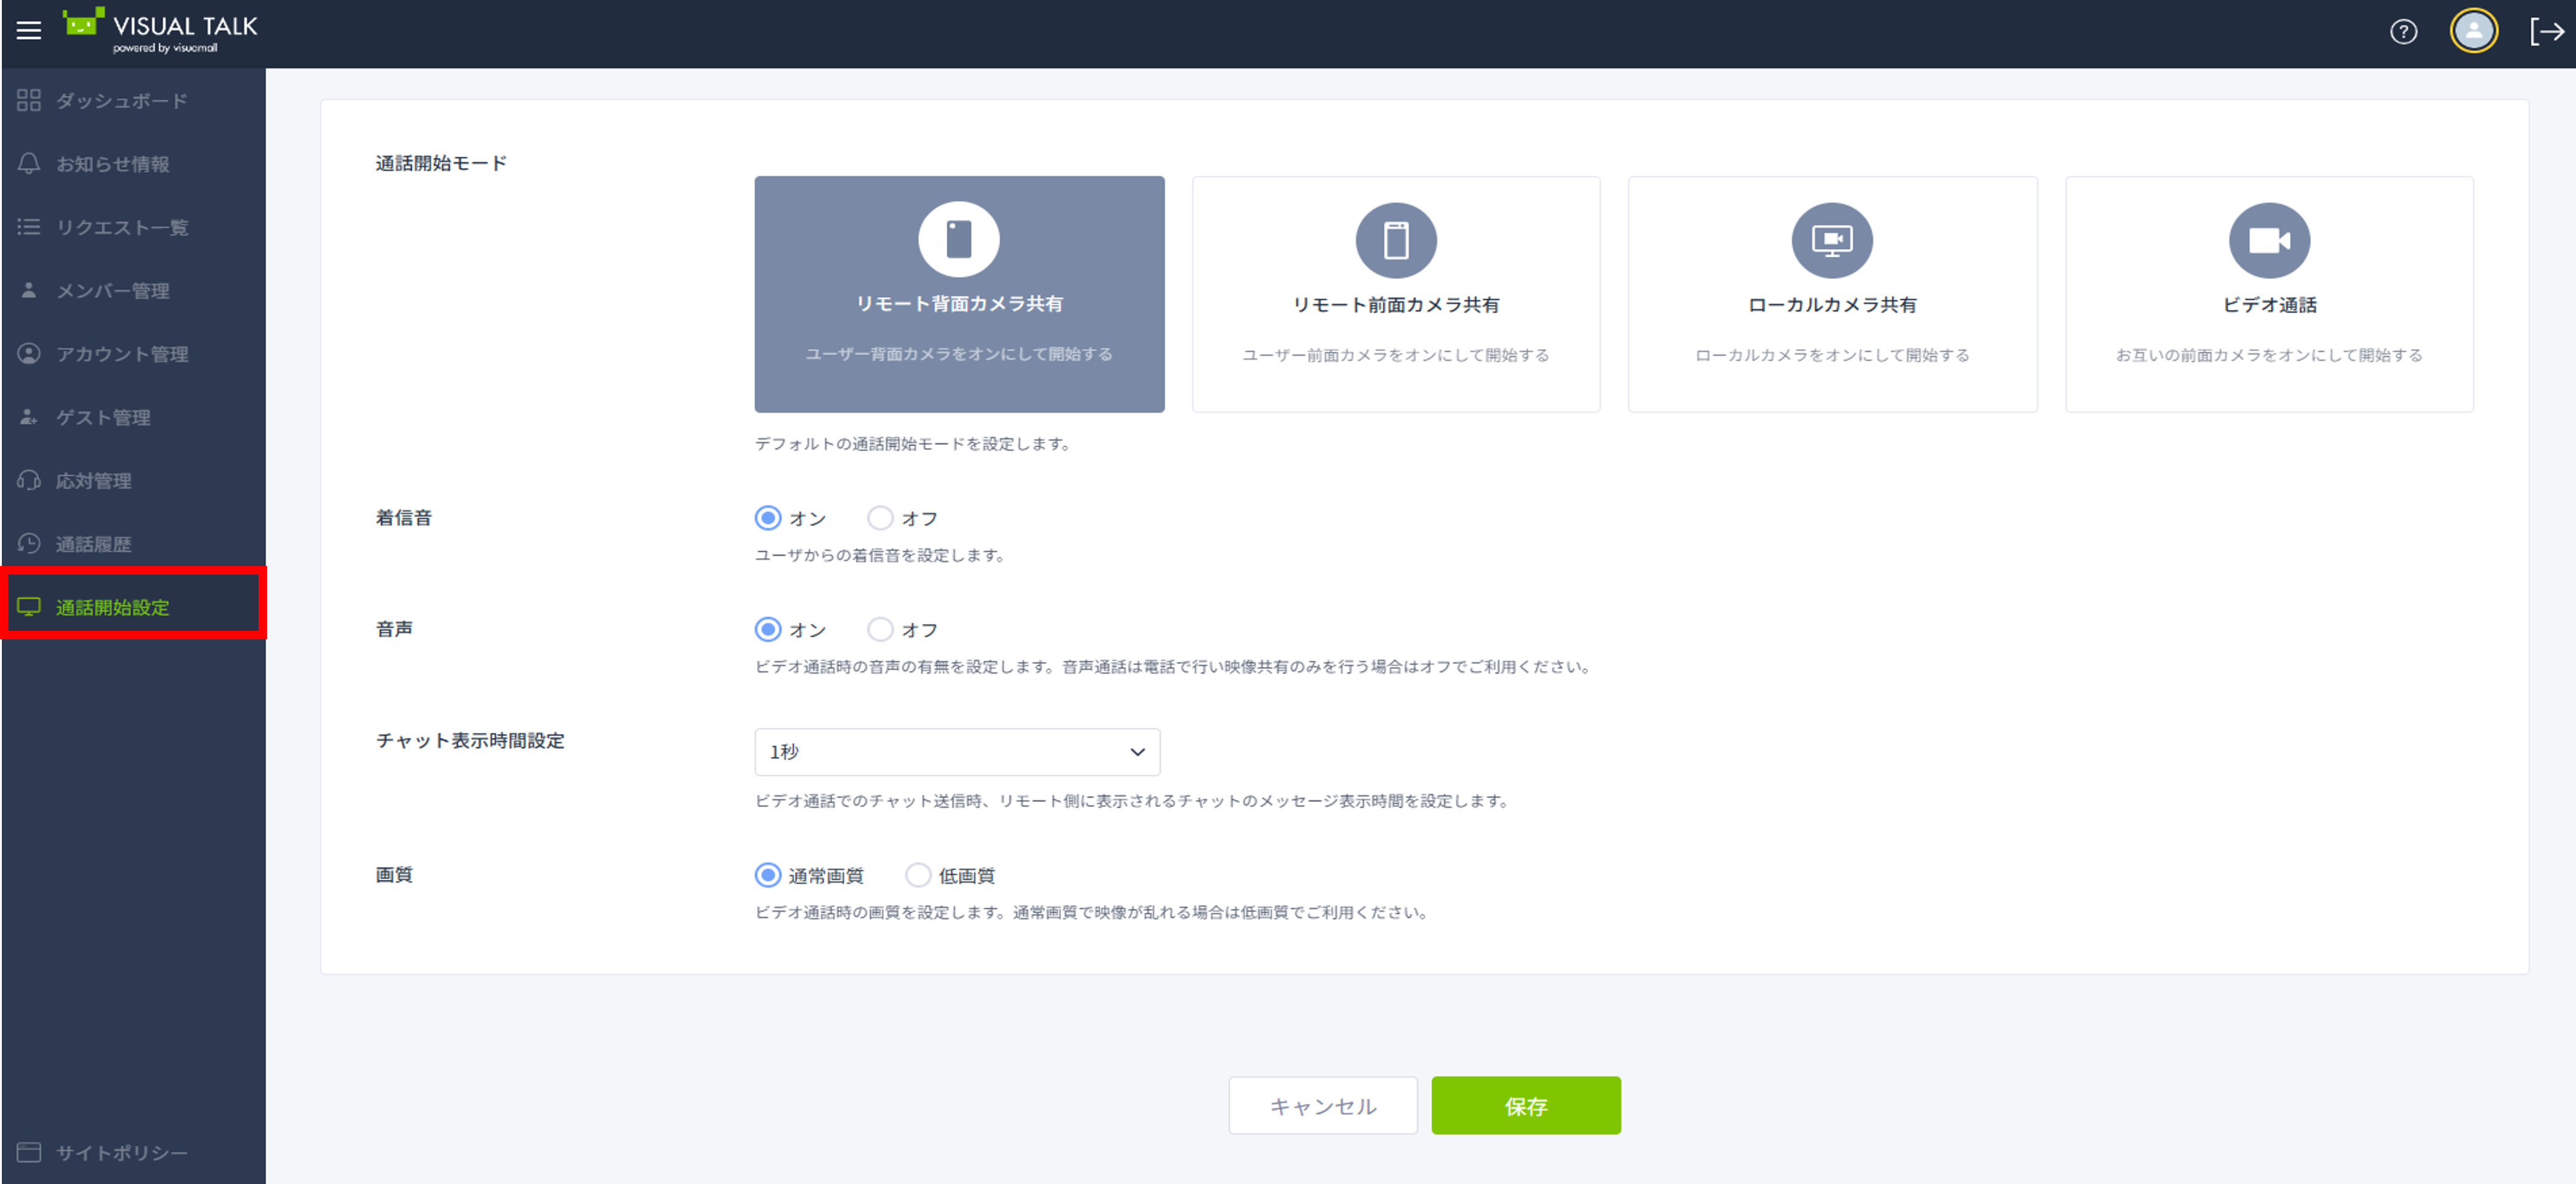Open the hamburger menu
The height and width of the screenshot is (1184, 2576).
28,30
